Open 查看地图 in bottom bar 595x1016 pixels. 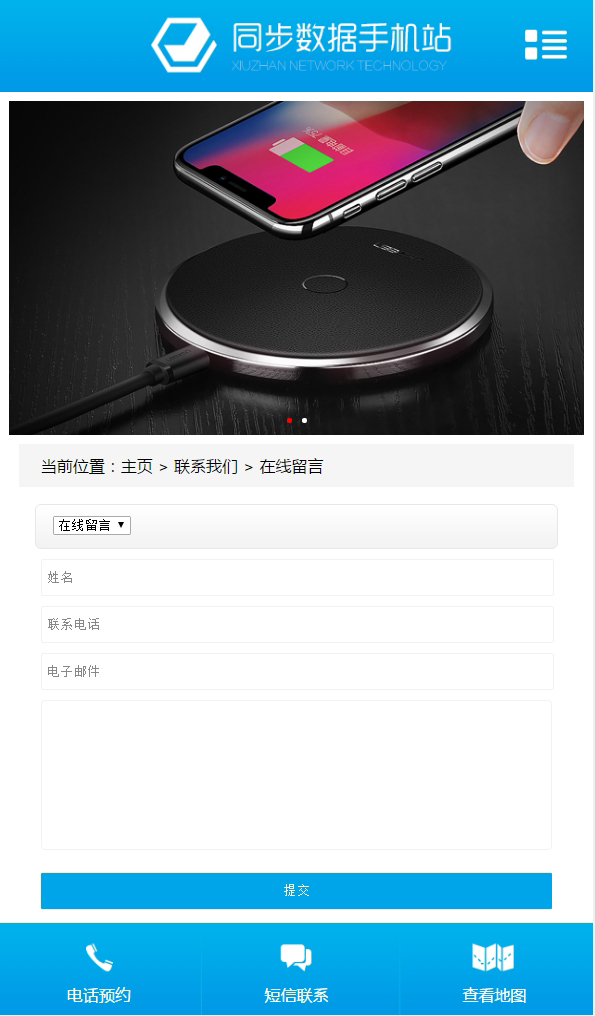coord(494,995)
